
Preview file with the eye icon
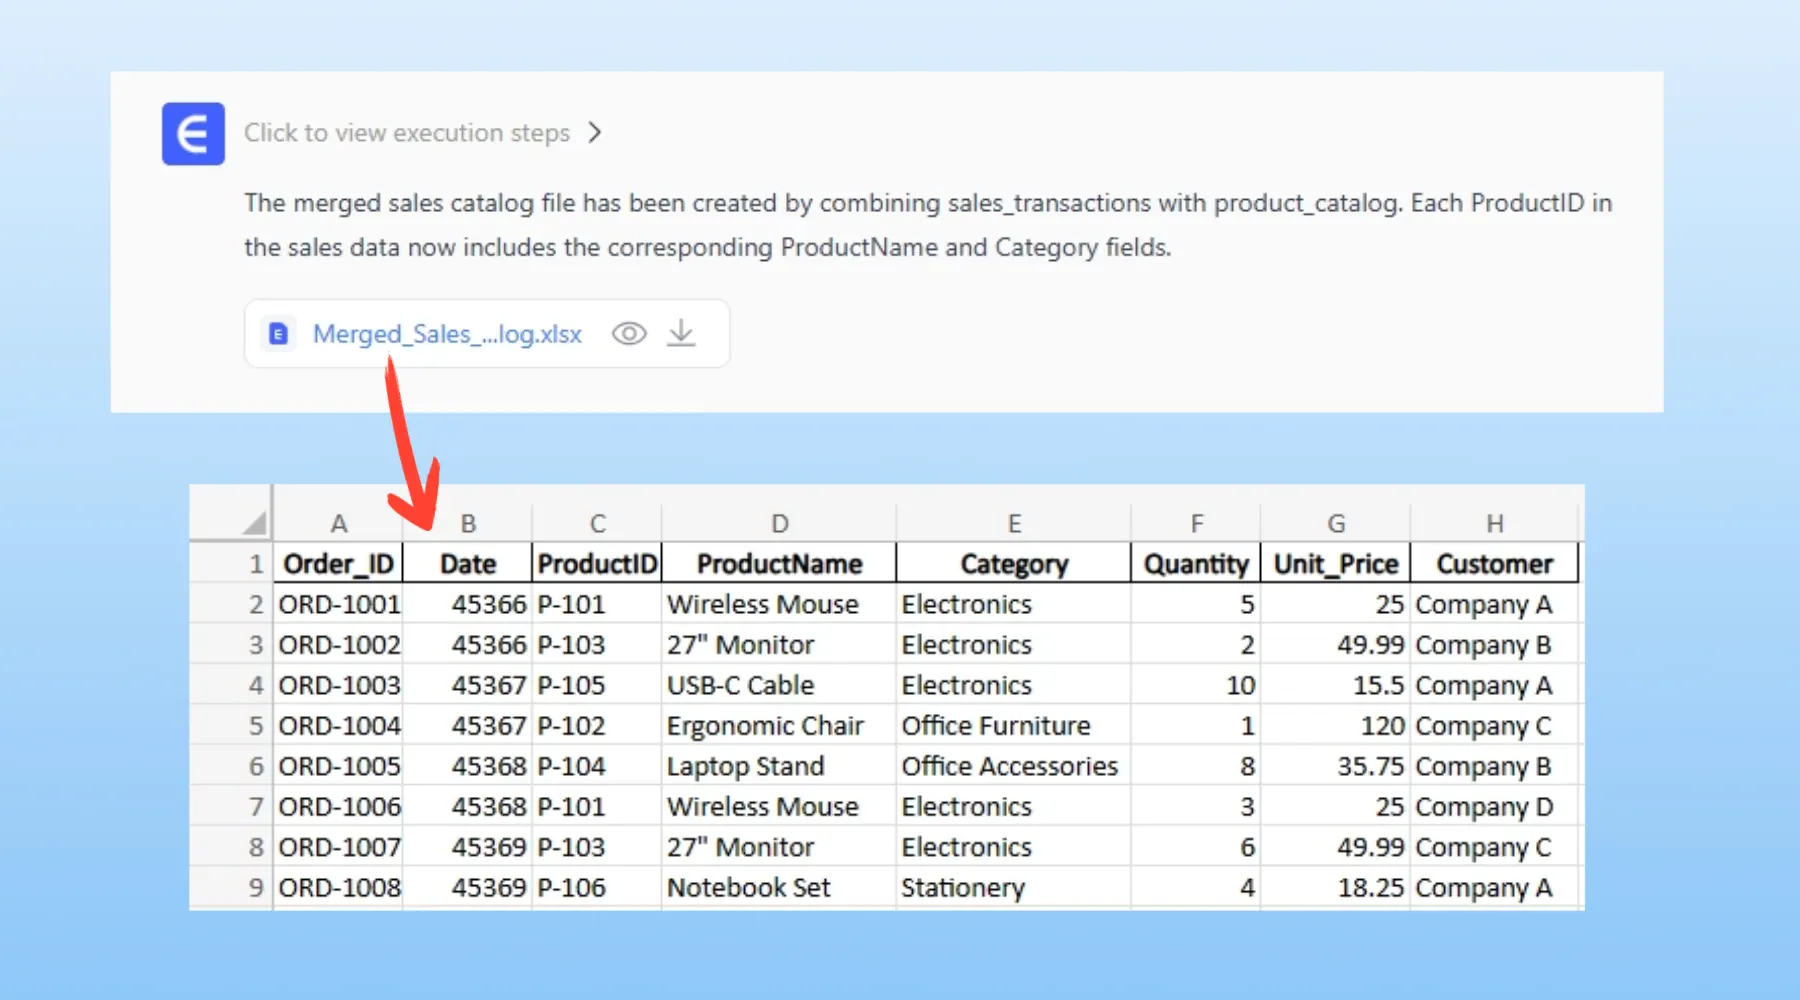click(629, 333)
